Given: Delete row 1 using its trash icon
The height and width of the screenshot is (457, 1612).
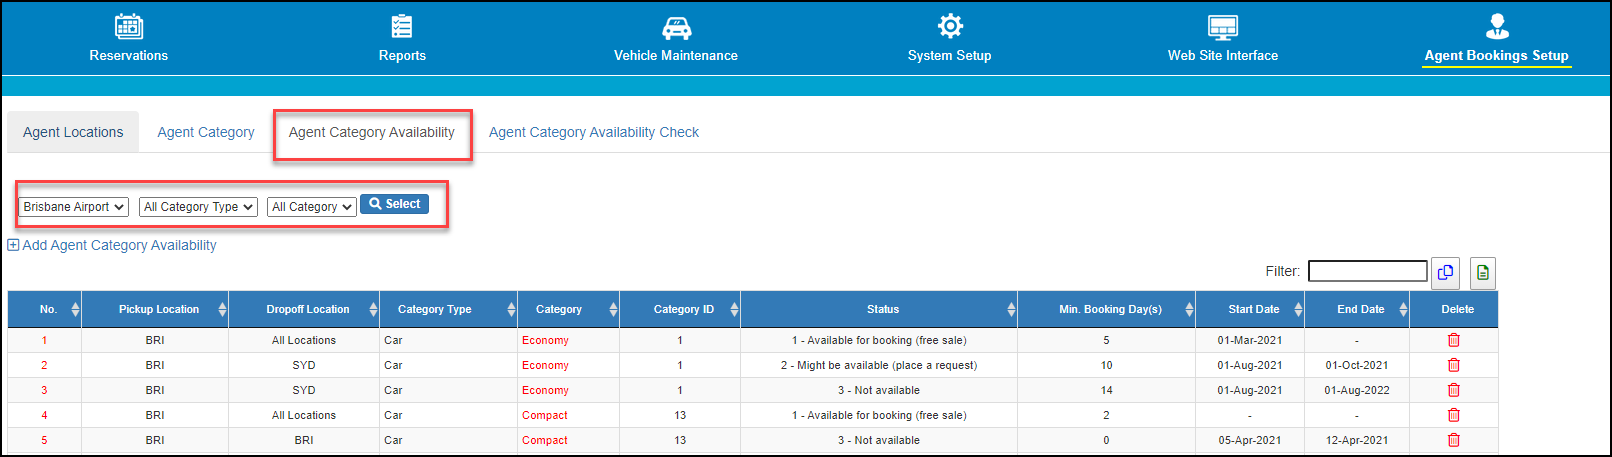Looking at the screenshot, I should [1454, 340].
